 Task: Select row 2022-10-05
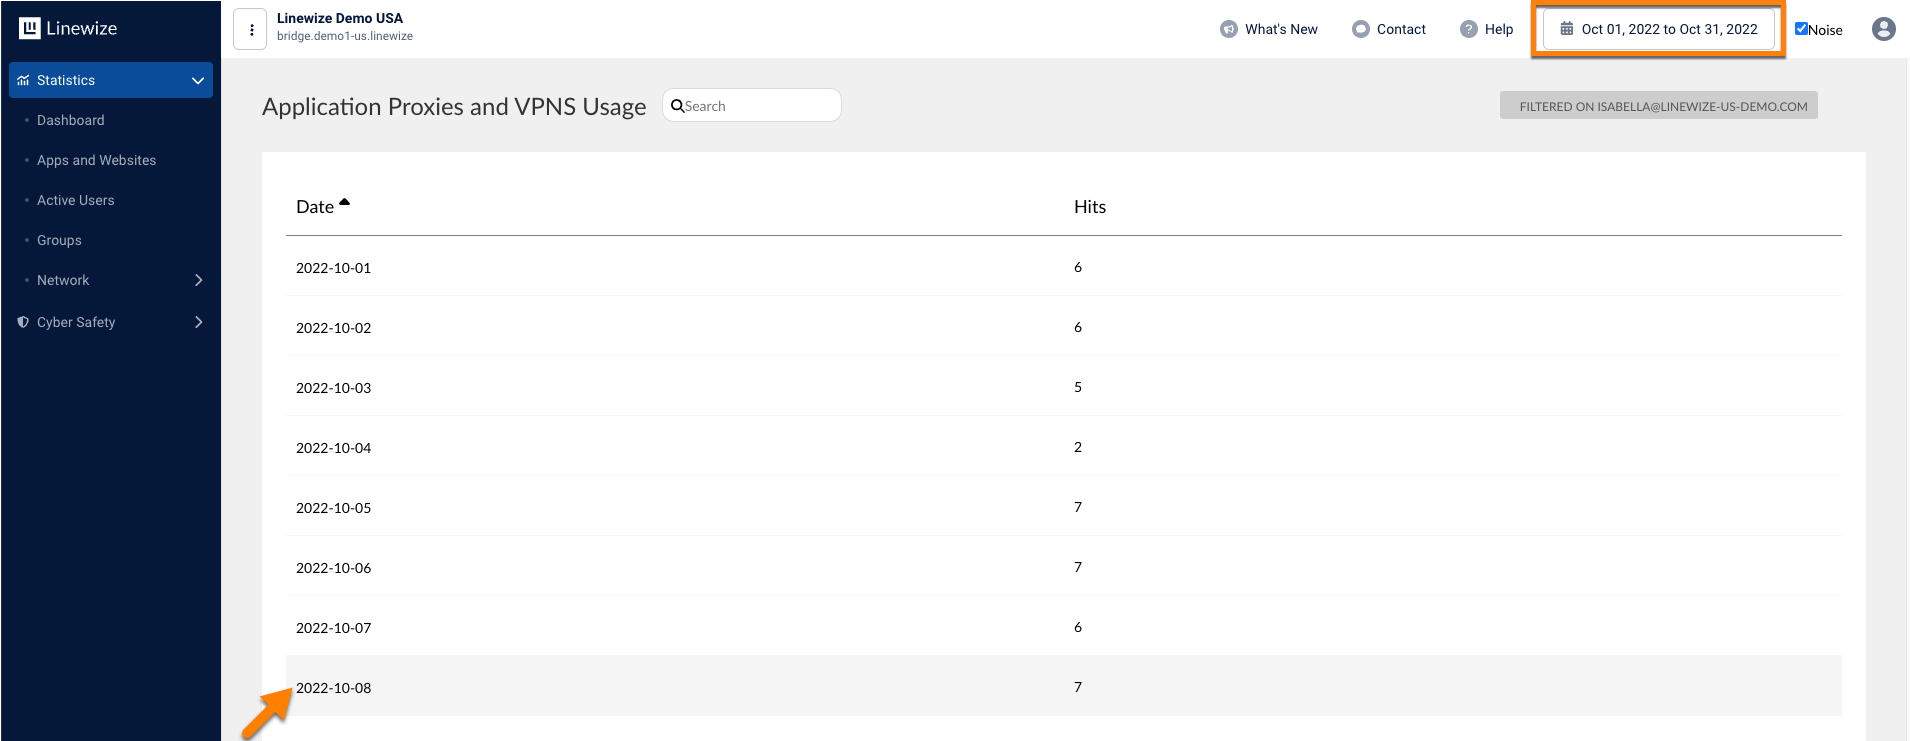click(x=1064, y=507)
